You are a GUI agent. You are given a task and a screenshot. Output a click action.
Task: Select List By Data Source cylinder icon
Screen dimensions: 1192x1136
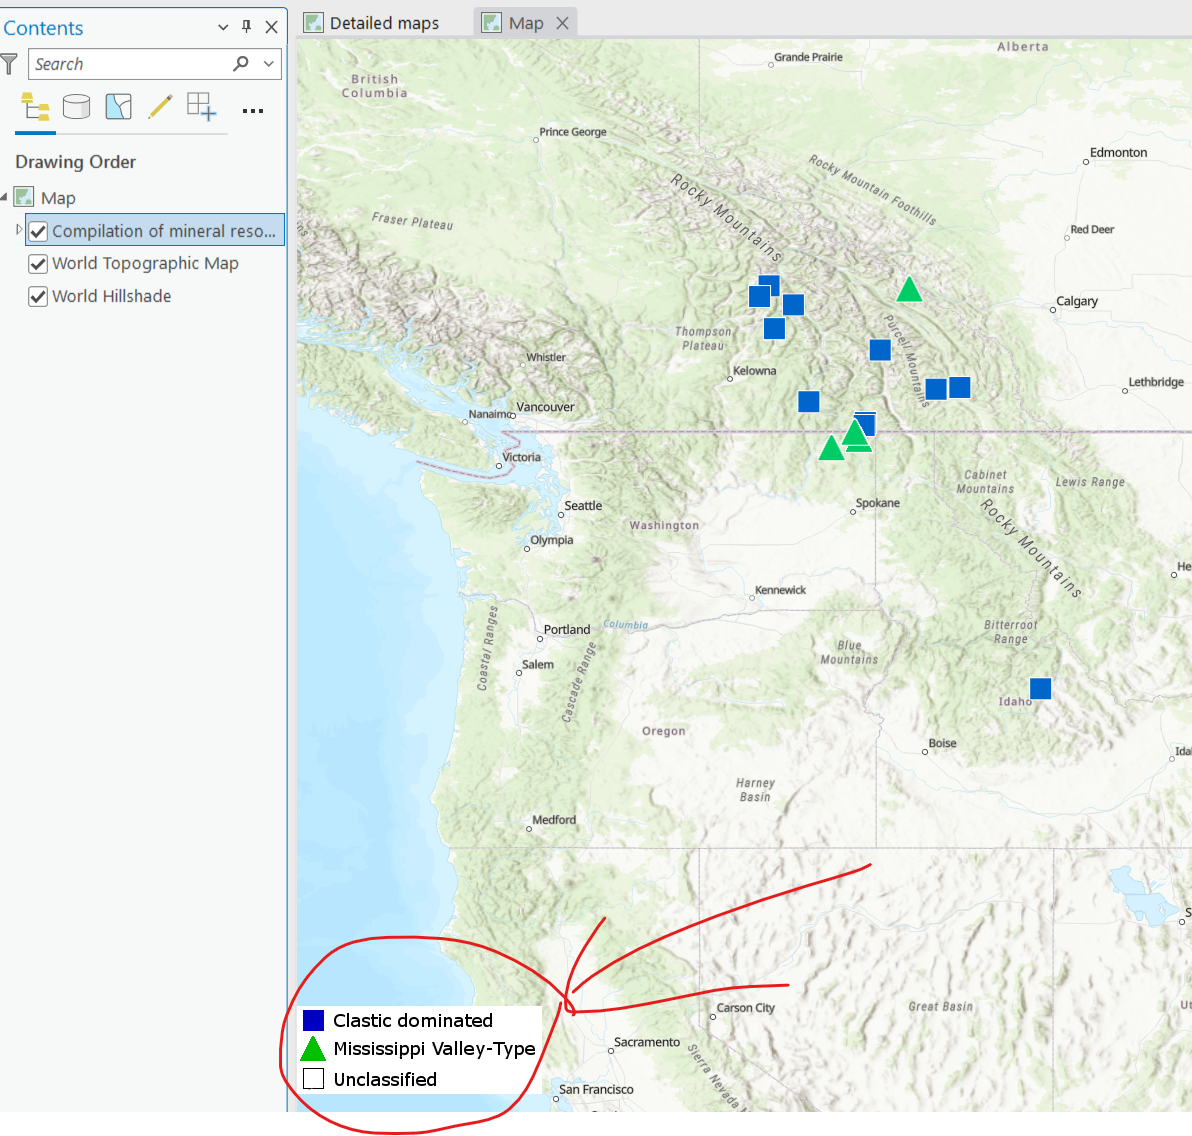point(76,107)
